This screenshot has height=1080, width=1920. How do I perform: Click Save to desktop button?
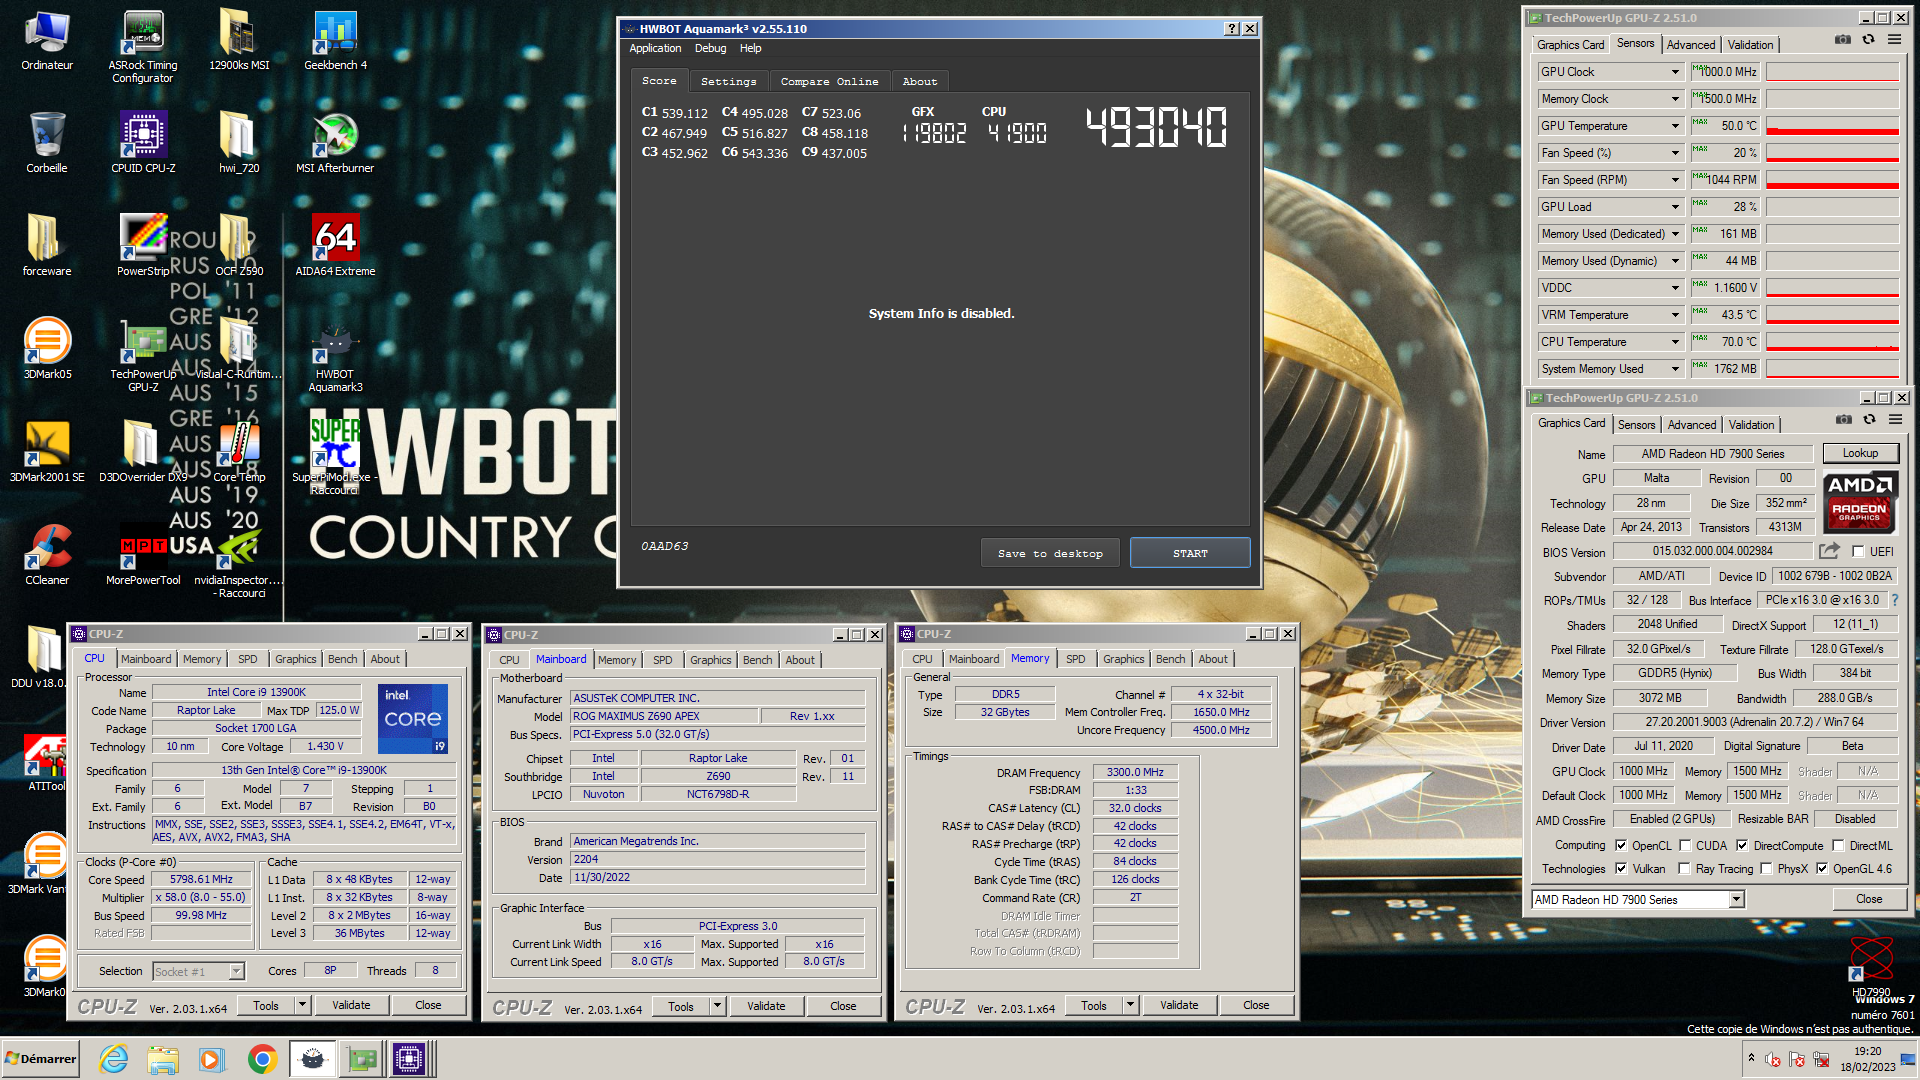click(x=1050, y=553)
